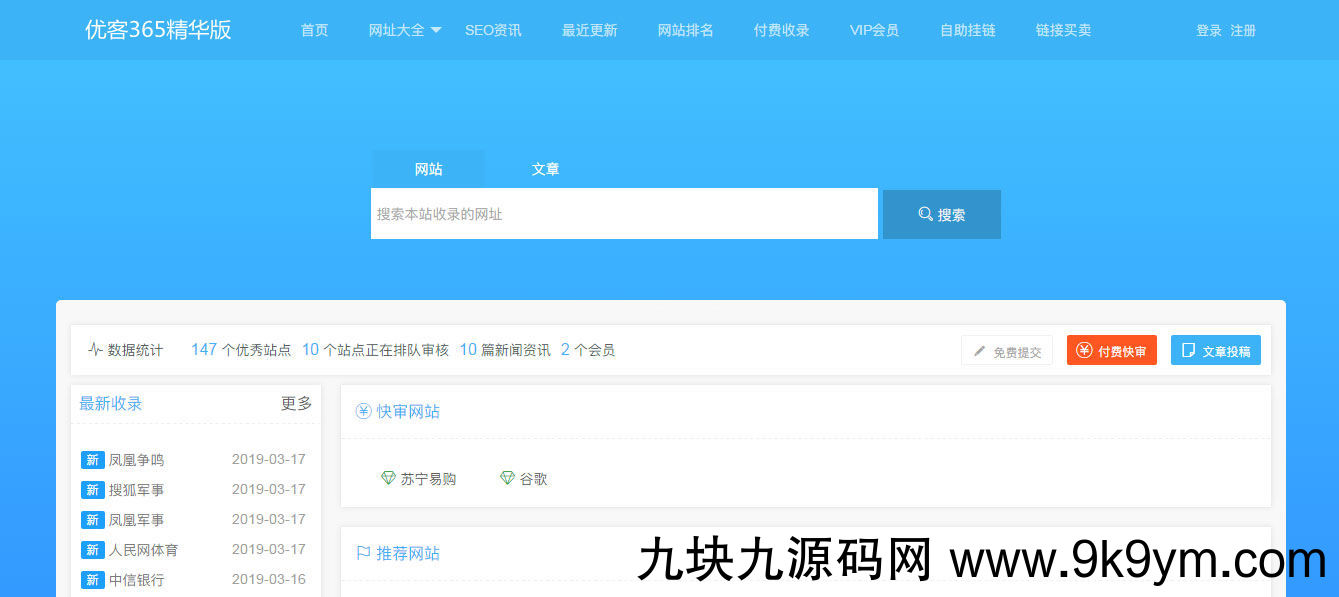This screenshot has width=1339, height=597.
Task: Open the 搜狐军事 site entry
Action: (x=136, y=490)
